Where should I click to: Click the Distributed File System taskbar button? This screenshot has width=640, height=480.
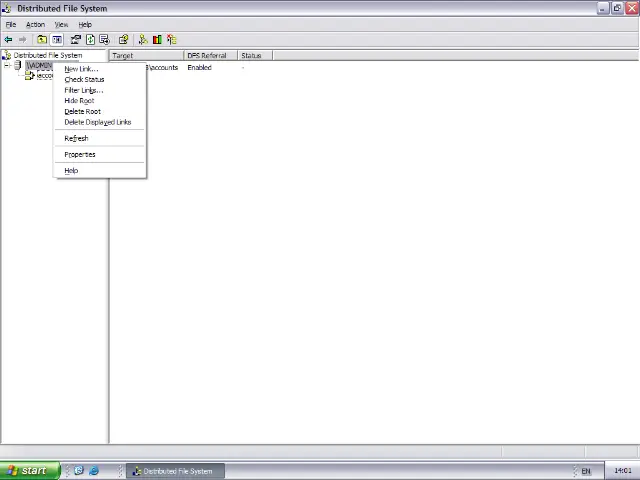click(x=175, y=471)
